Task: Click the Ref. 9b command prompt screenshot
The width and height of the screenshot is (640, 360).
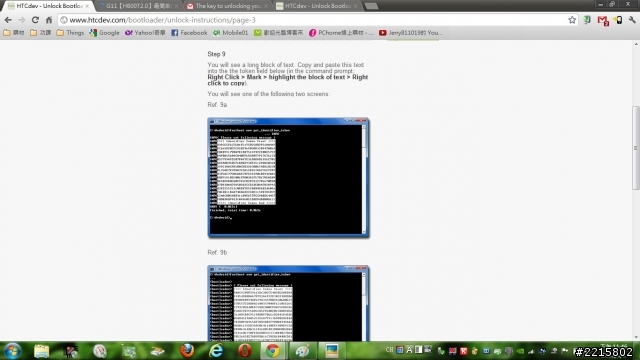Action: point(289,303)
